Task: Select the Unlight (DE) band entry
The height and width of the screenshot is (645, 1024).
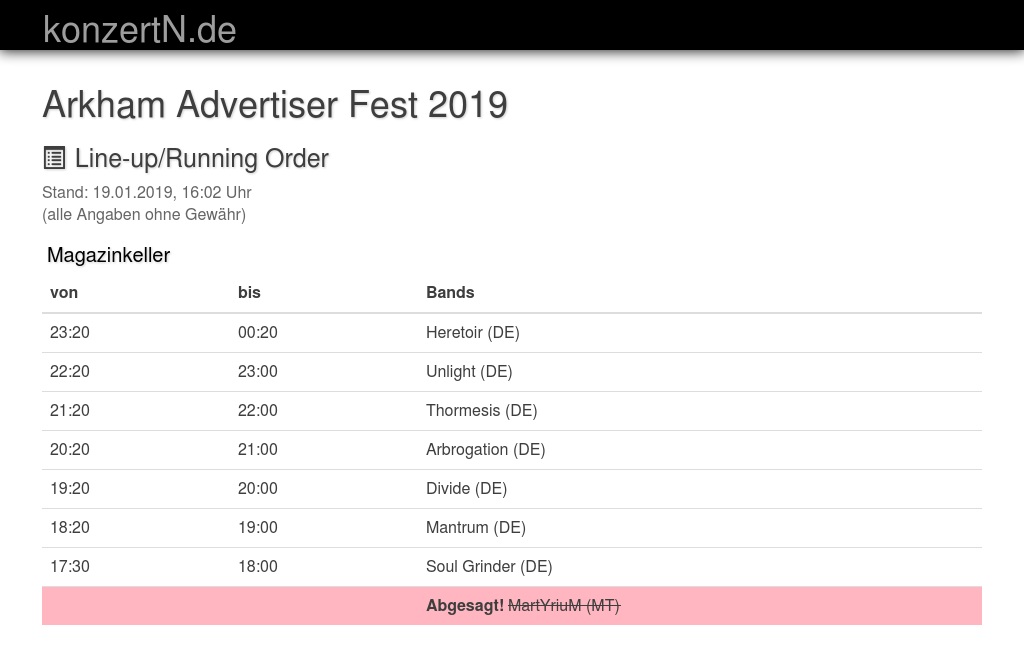Action: (469, 371)
